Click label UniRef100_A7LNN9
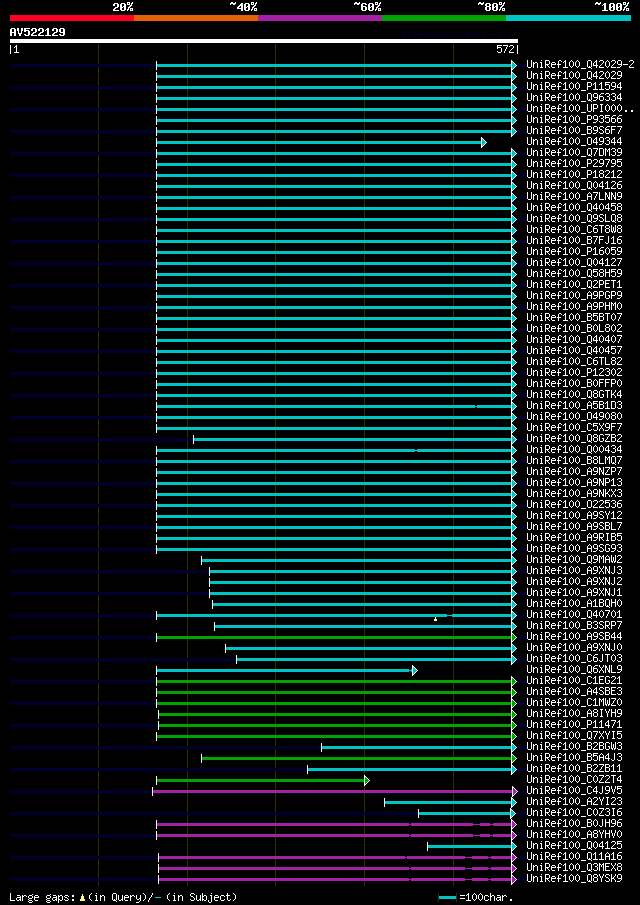This screenshot has height=905, width=640. 574,197
